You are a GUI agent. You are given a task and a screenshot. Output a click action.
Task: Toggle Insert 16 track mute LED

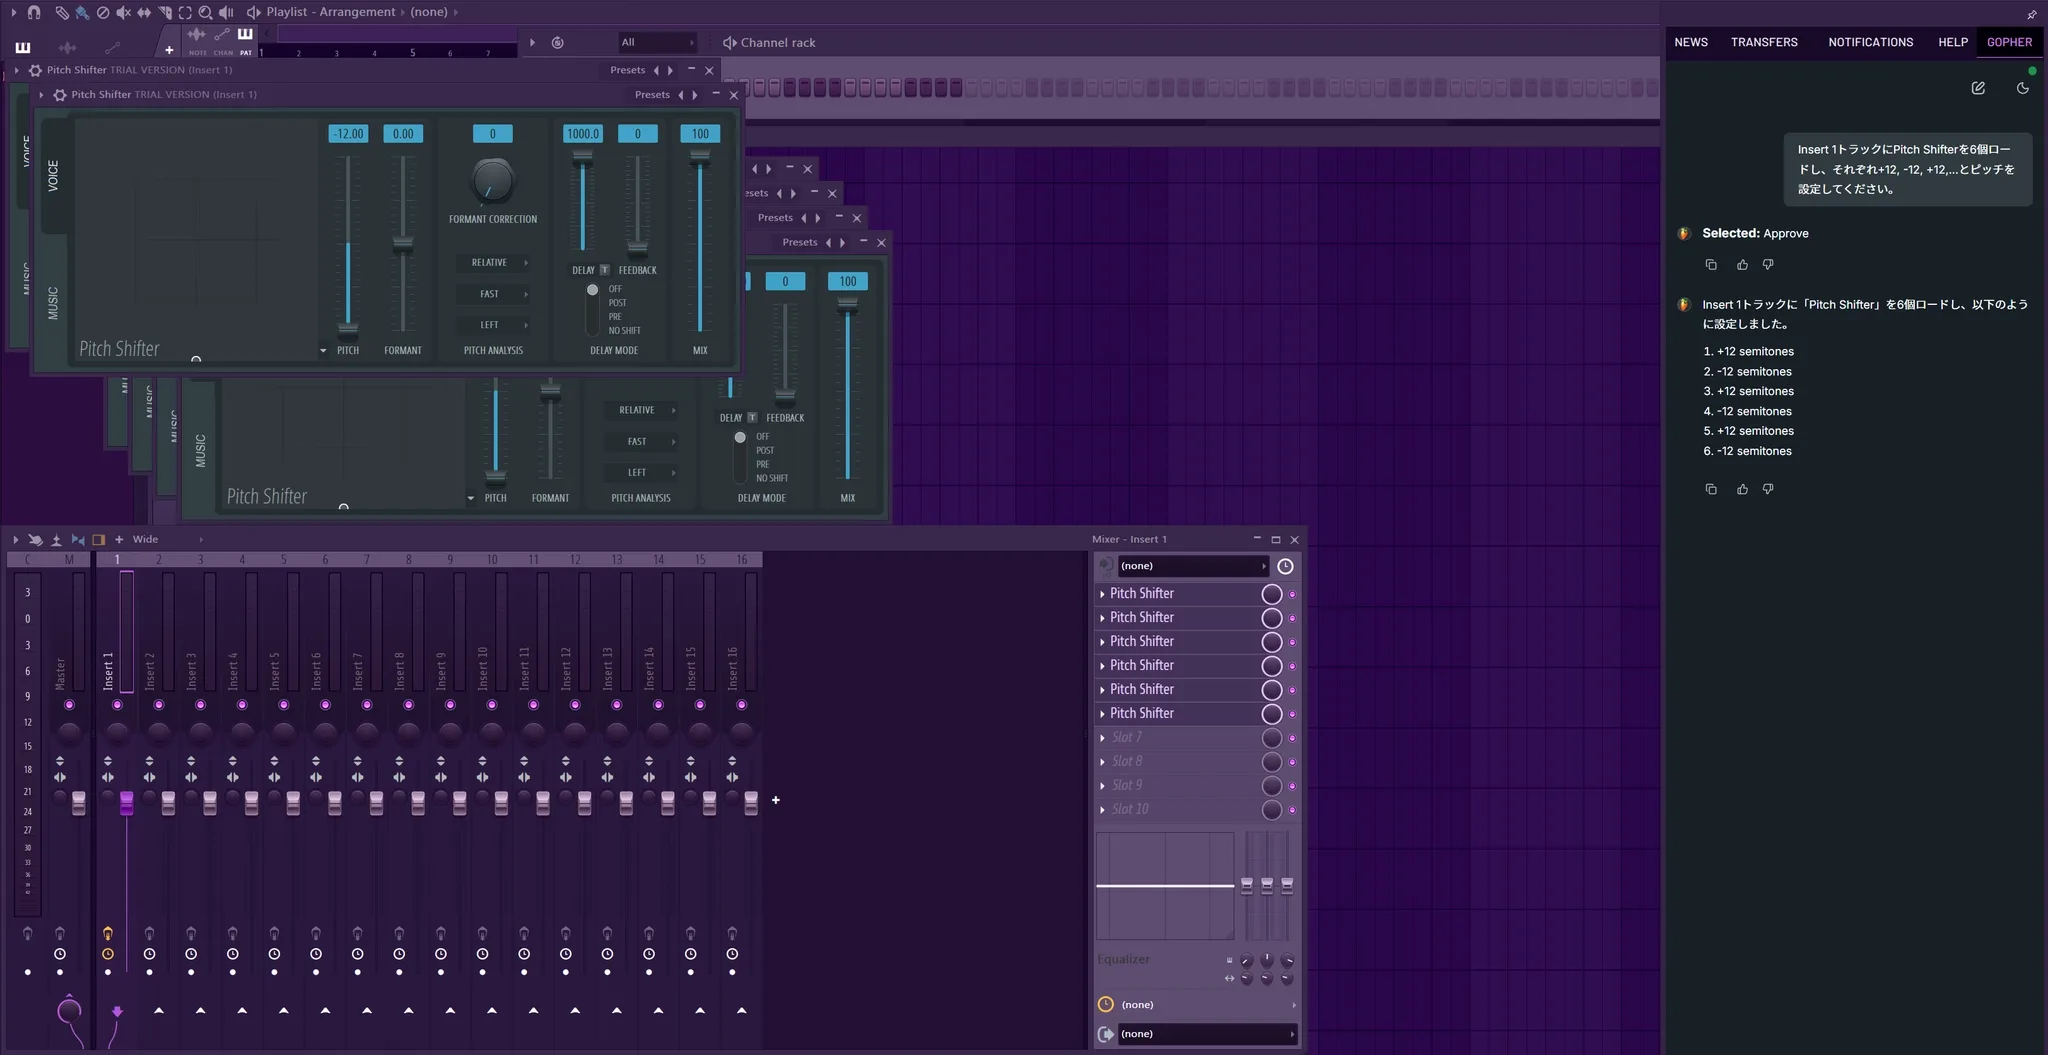pos(741,705)
